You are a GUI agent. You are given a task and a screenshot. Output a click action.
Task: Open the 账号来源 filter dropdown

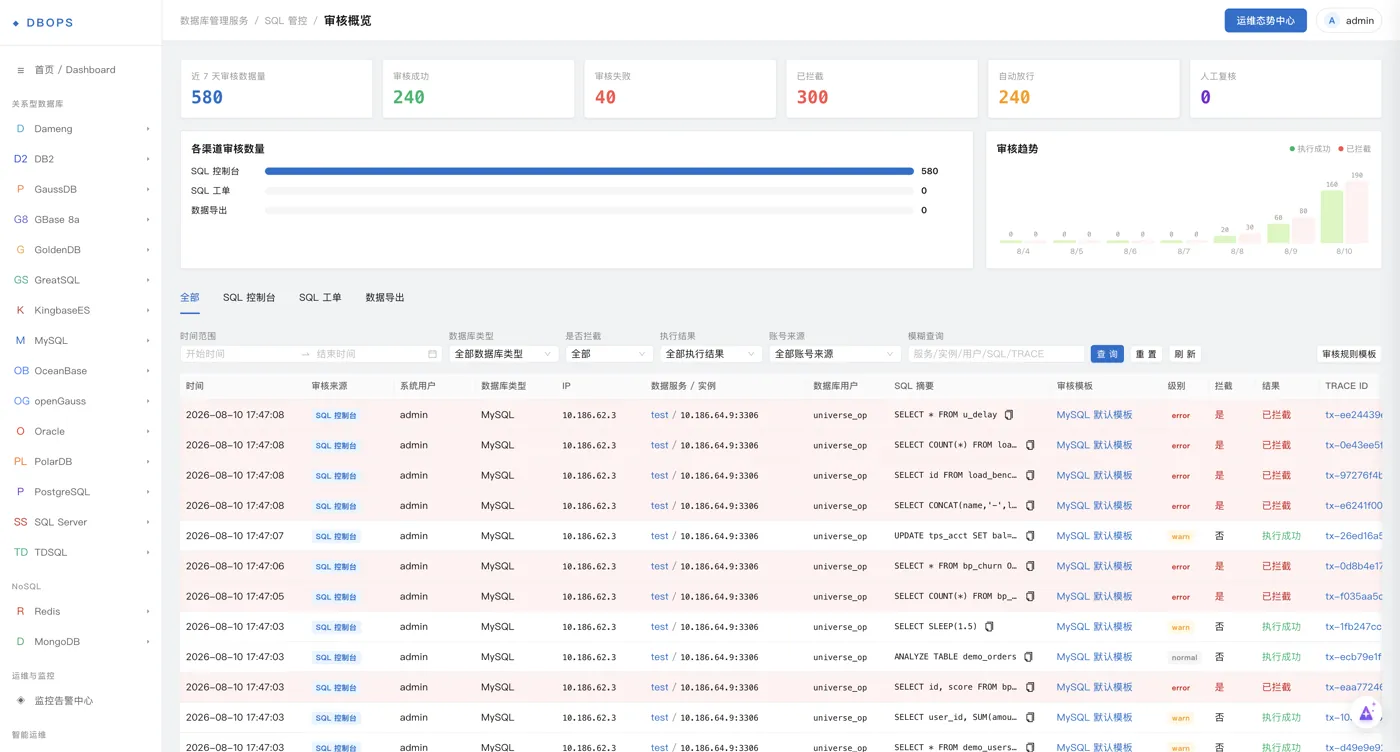pyautogui.click(x=835, y=354)
